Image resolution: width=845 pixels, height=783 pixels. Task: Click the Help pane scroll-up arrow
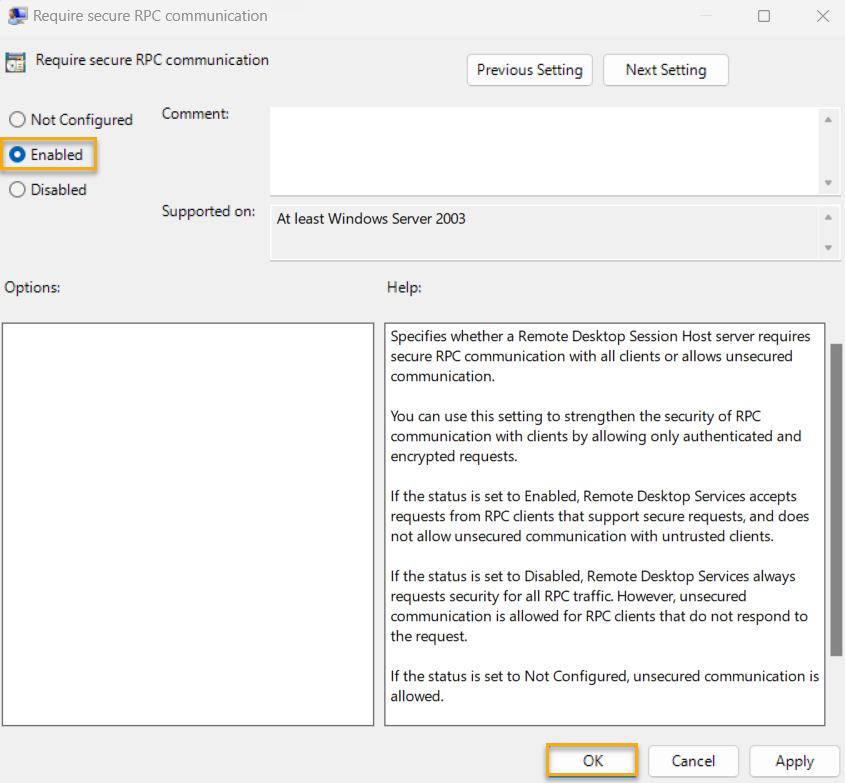836,330
